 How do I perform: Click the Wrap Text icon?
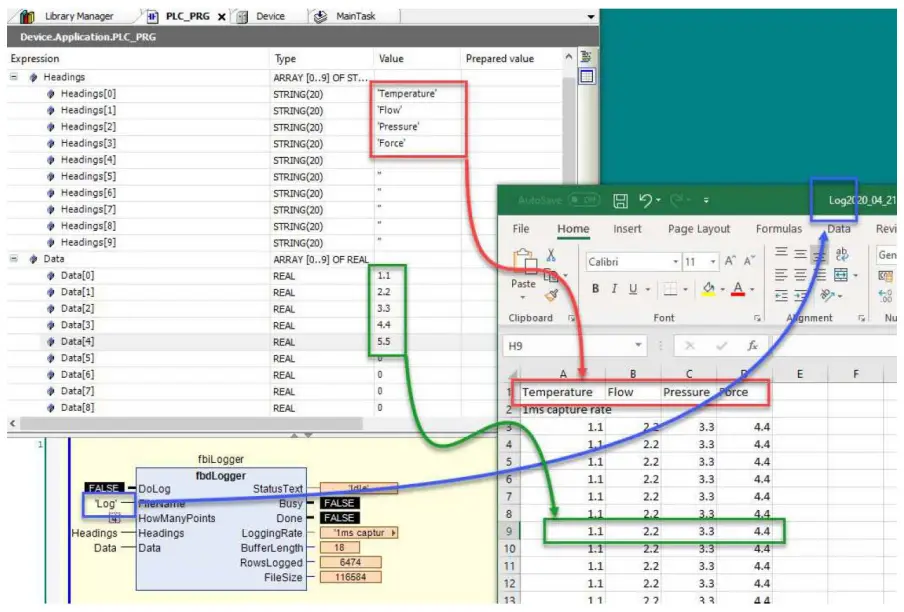pos(841,254)
